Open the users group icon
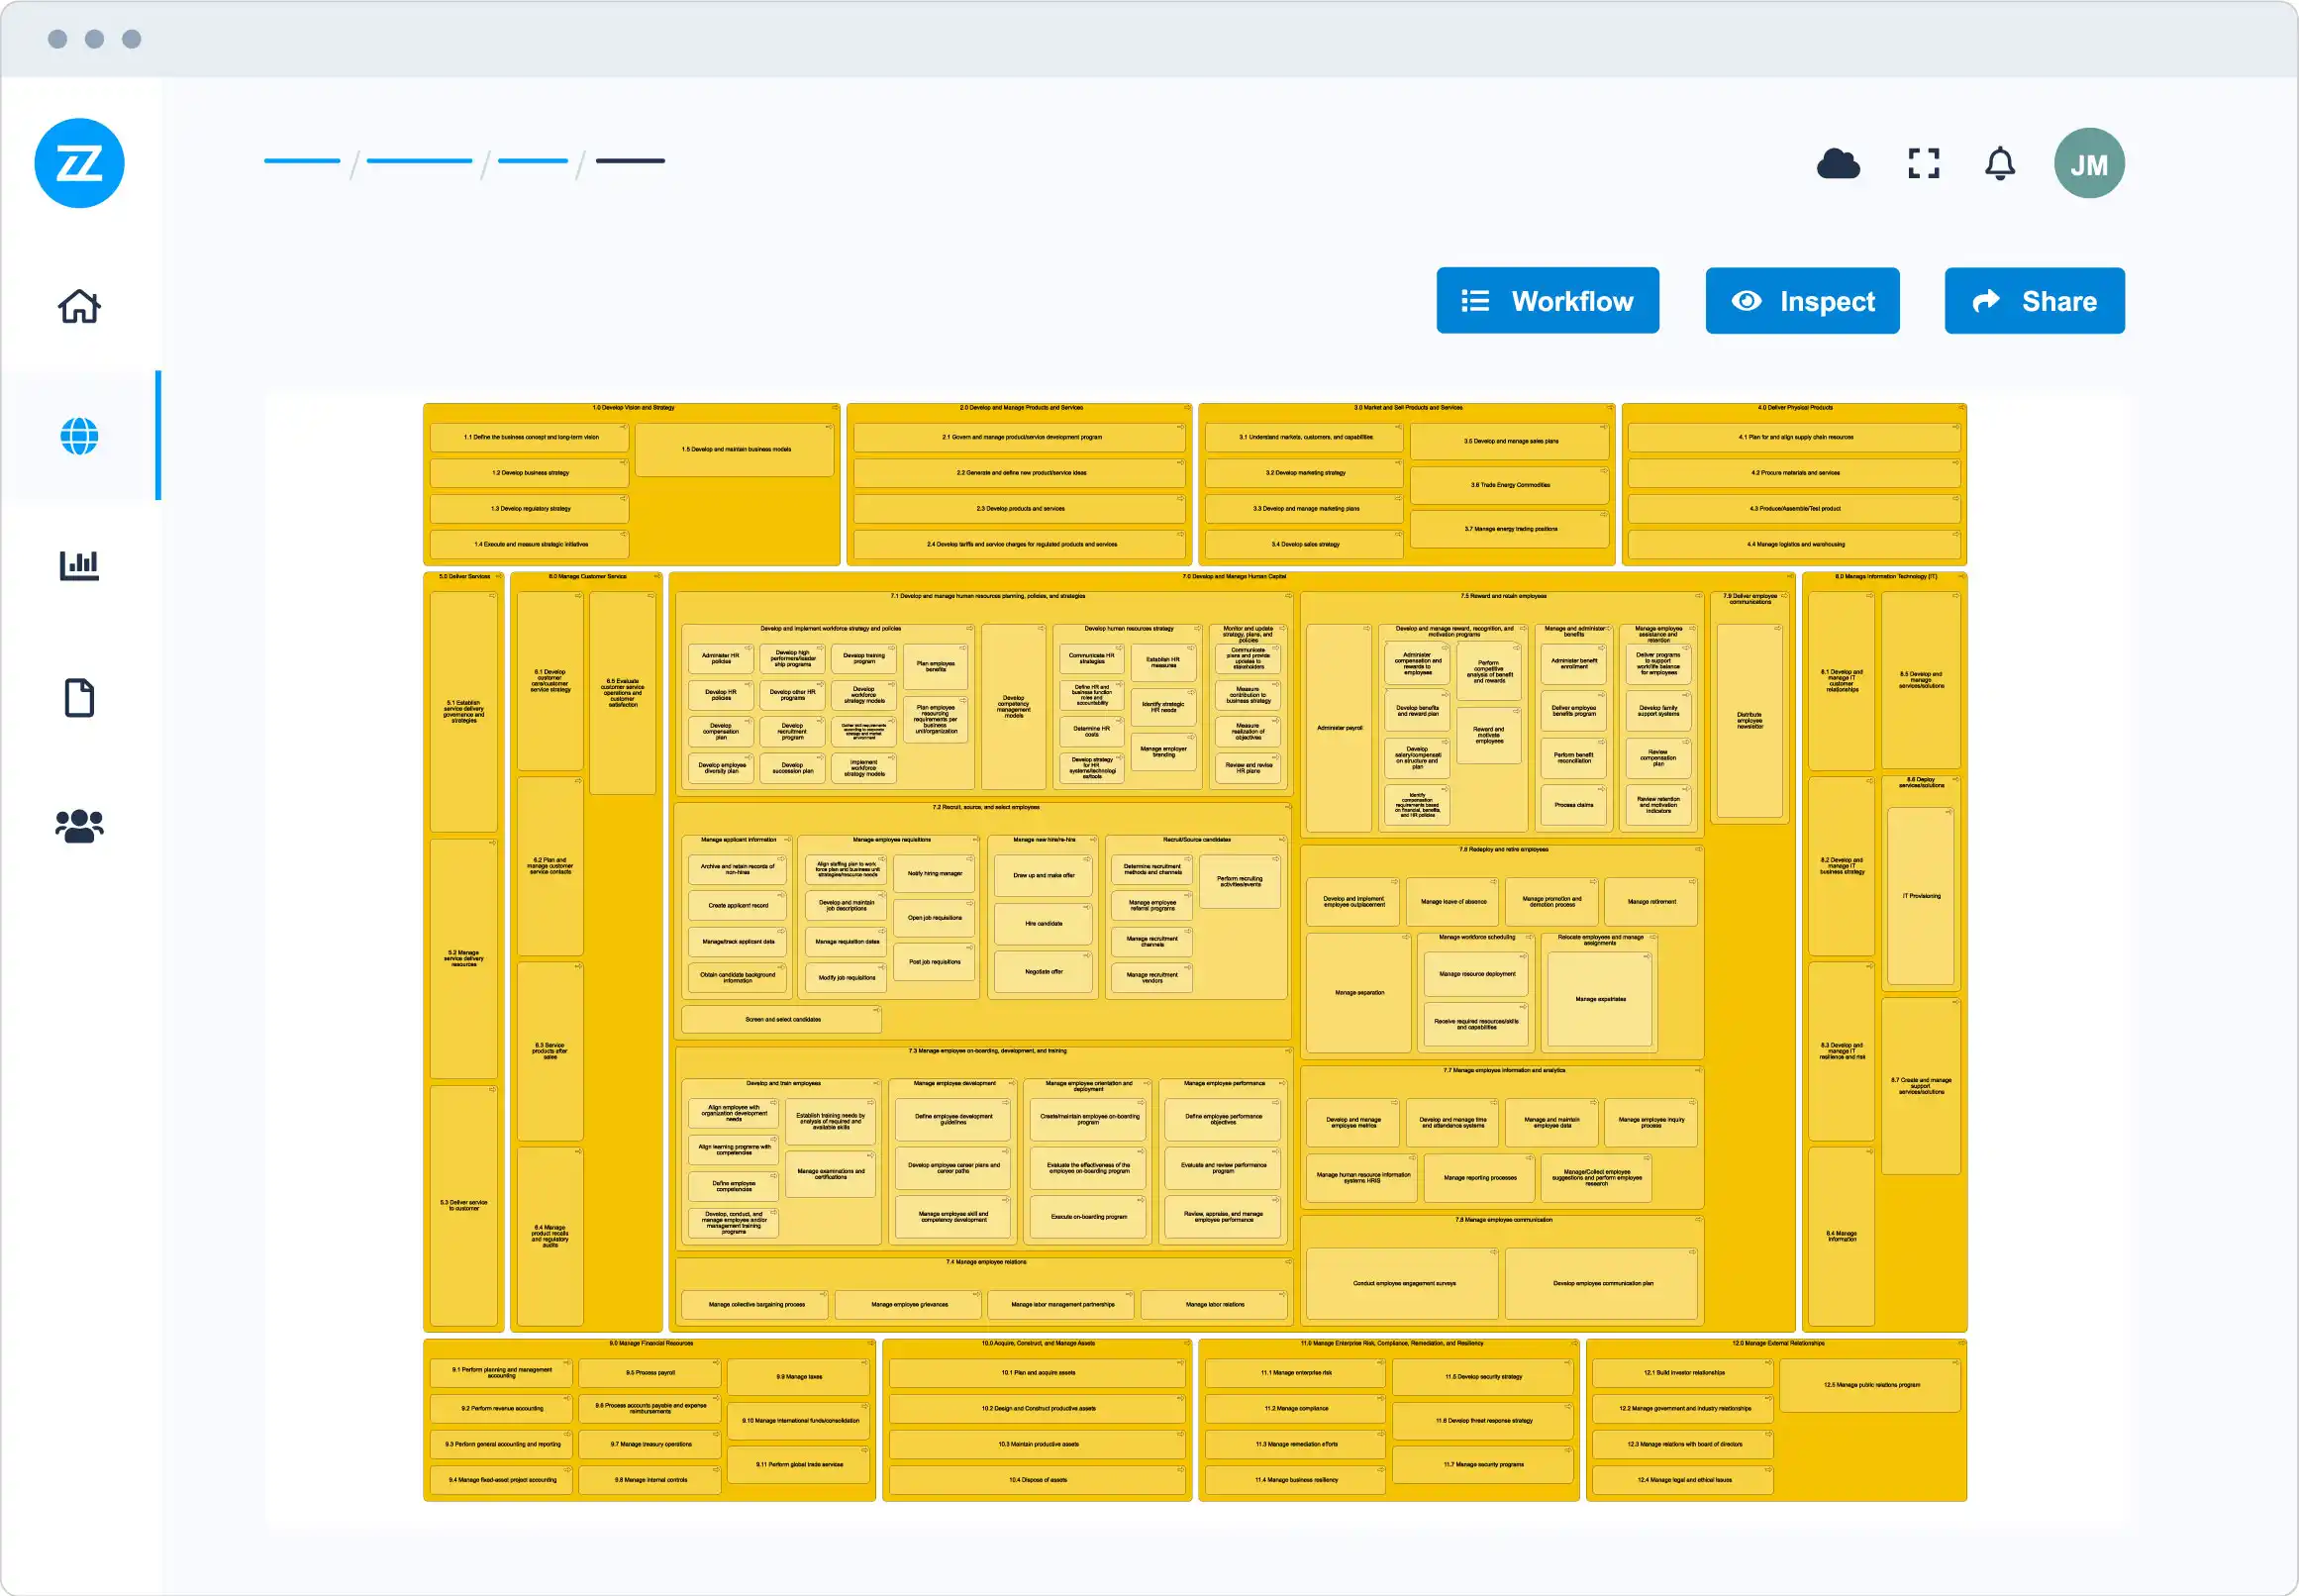 (x=79, y=826)
